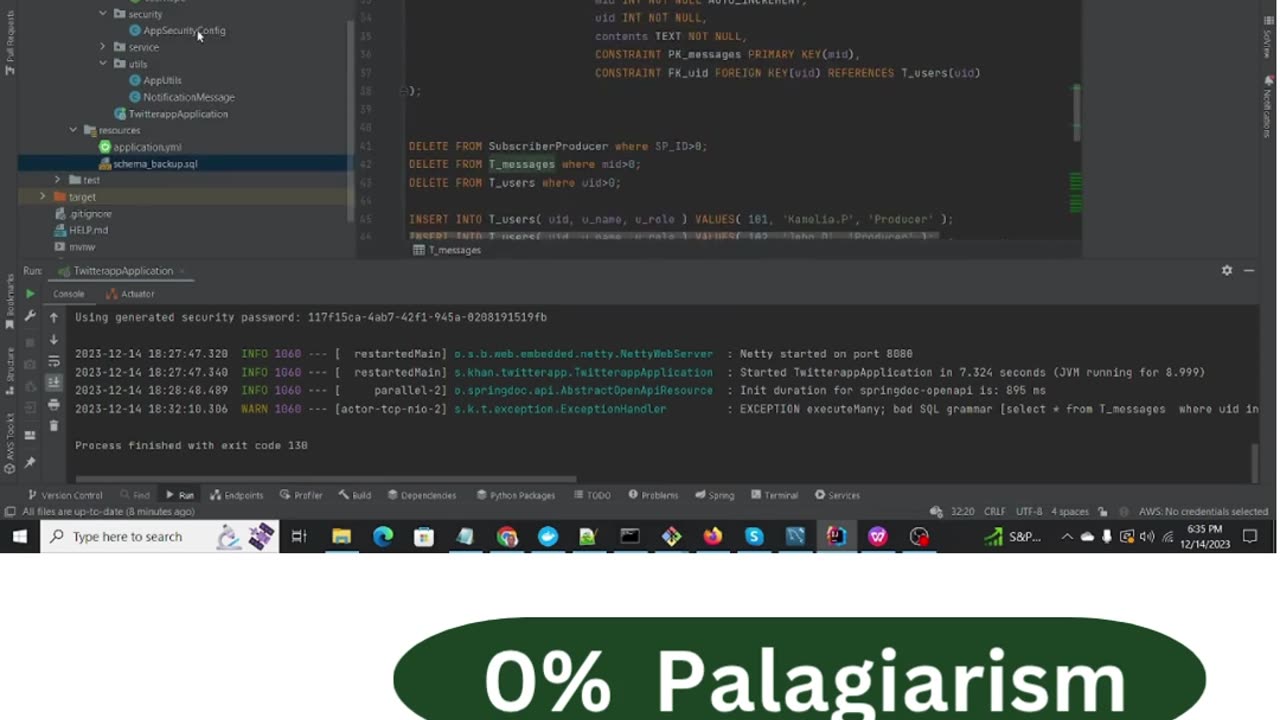1280x720 pixels.
Task: Open the Spring tool window
Action: pyautogui.click(x=714, y=495)
